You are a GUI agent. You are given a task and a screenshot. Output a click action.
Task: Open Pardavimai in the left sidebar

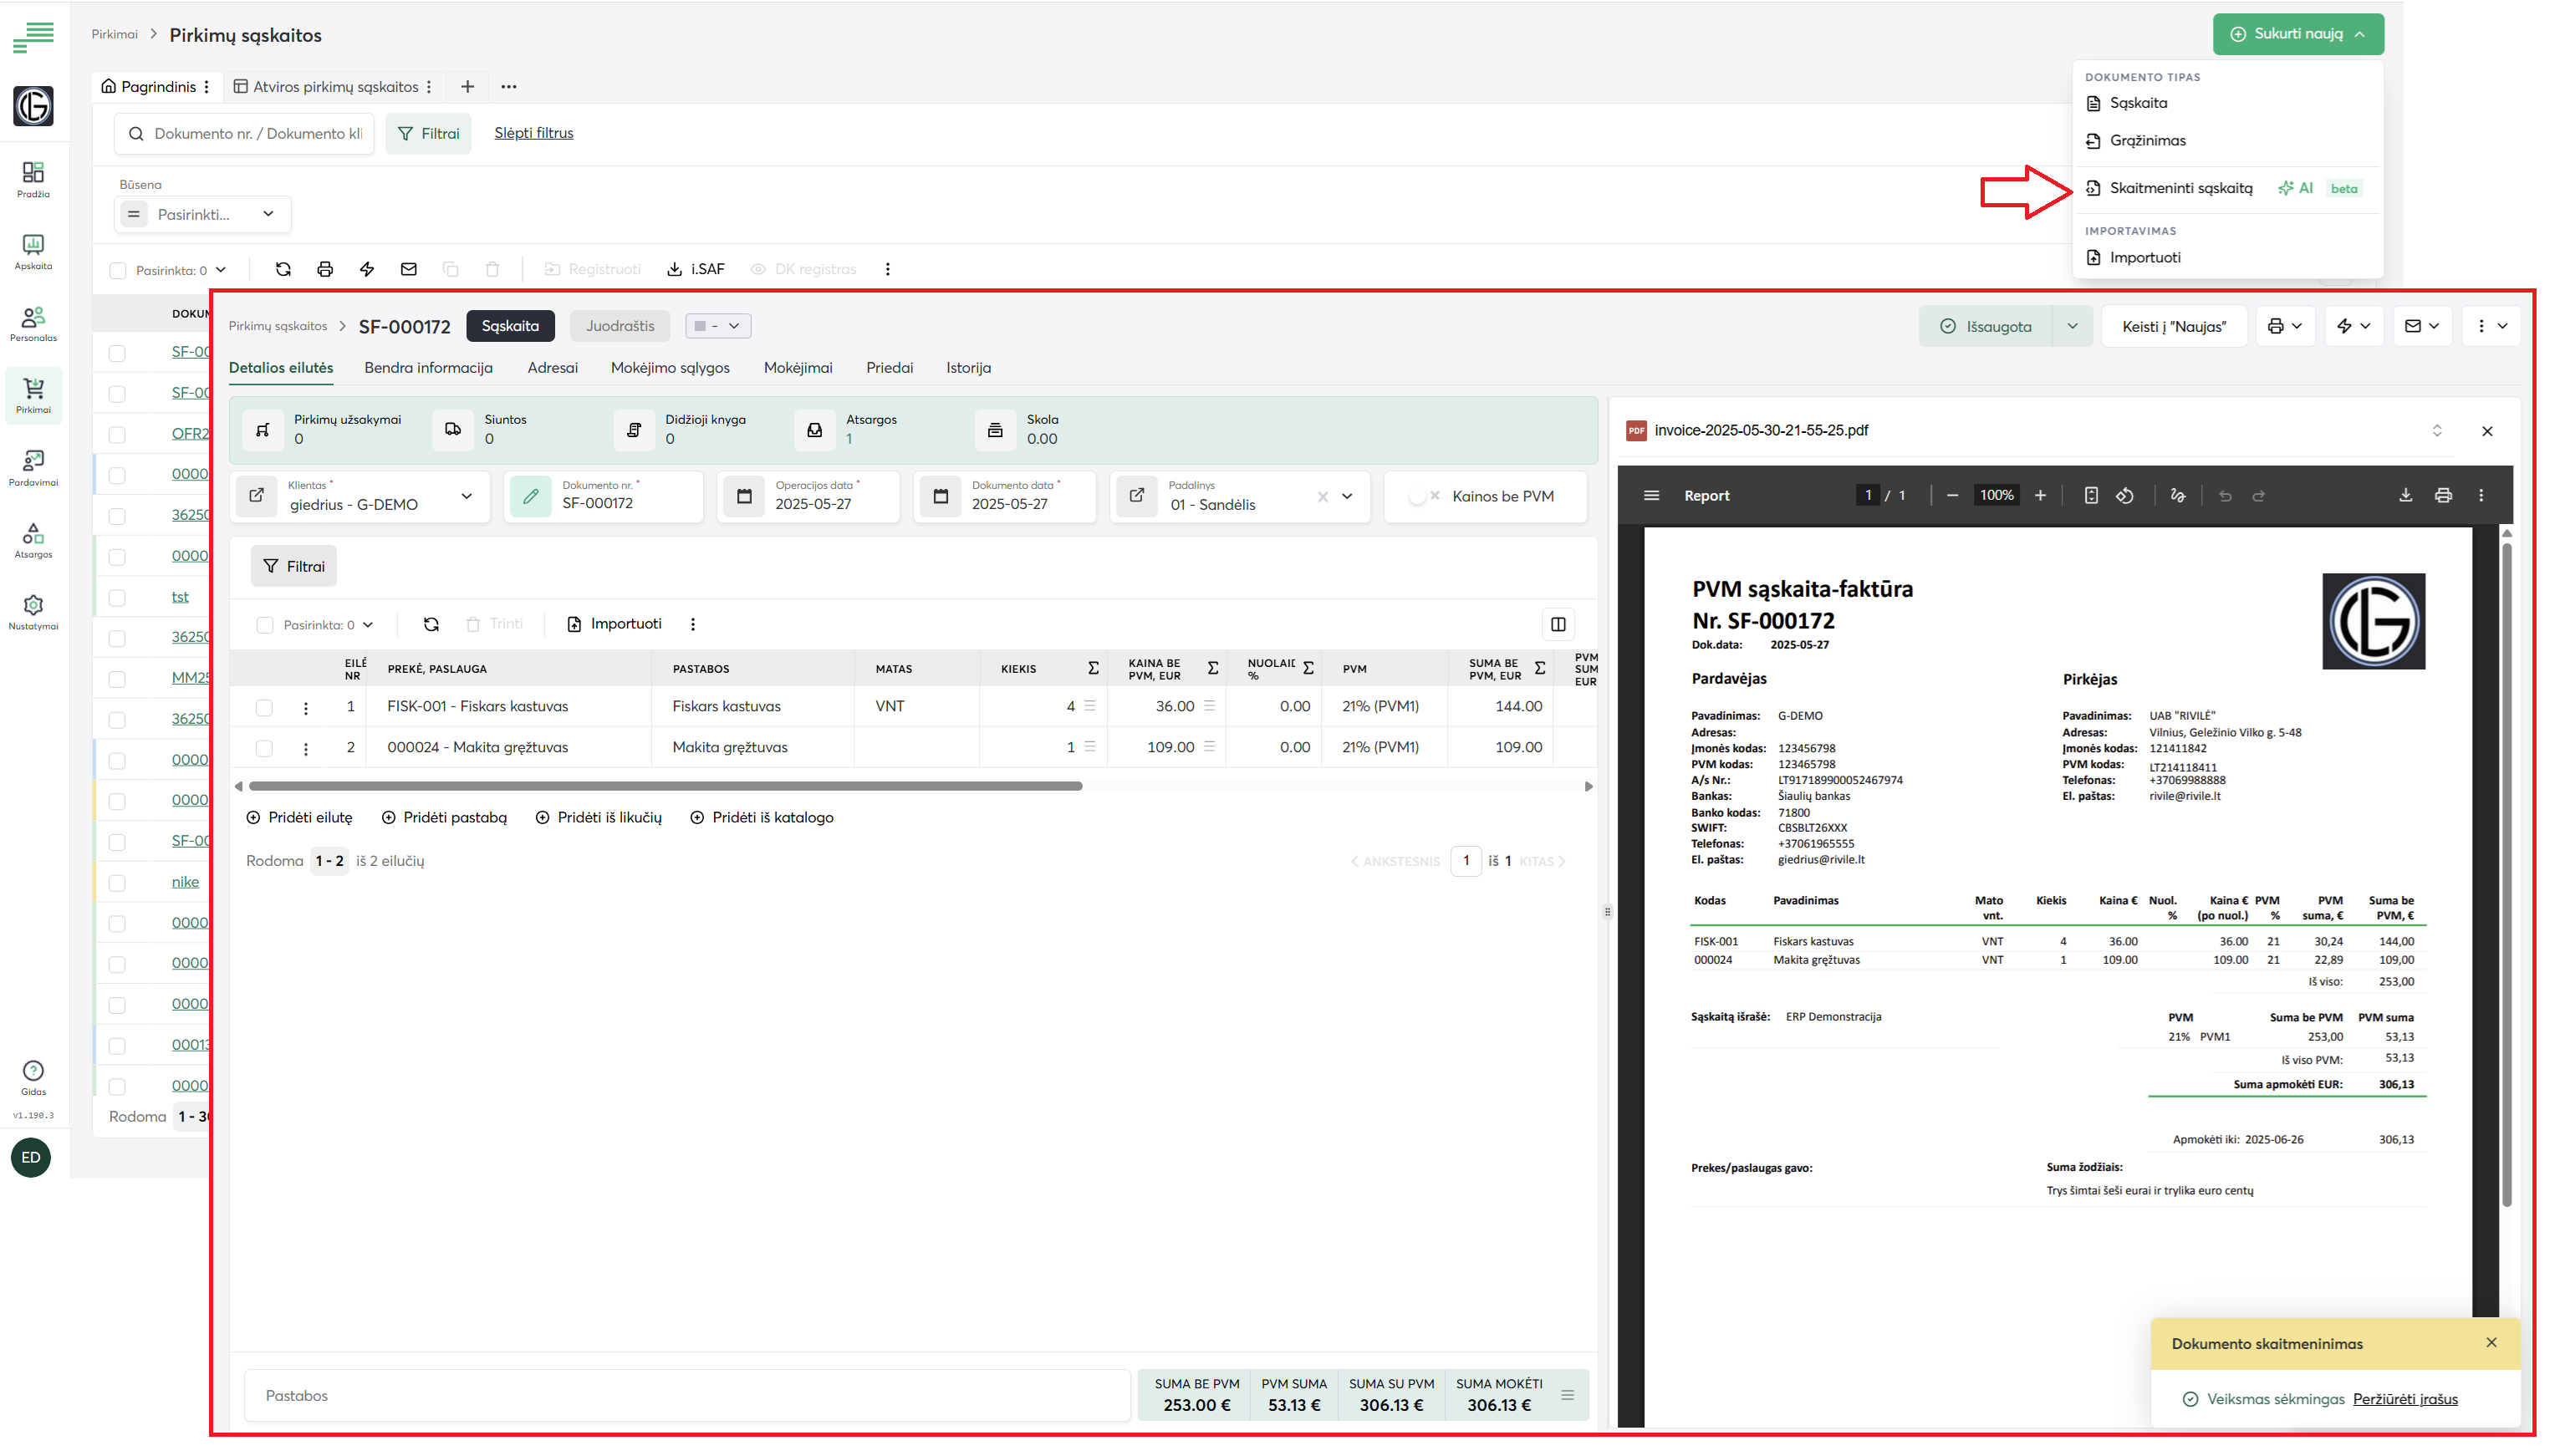33,468
